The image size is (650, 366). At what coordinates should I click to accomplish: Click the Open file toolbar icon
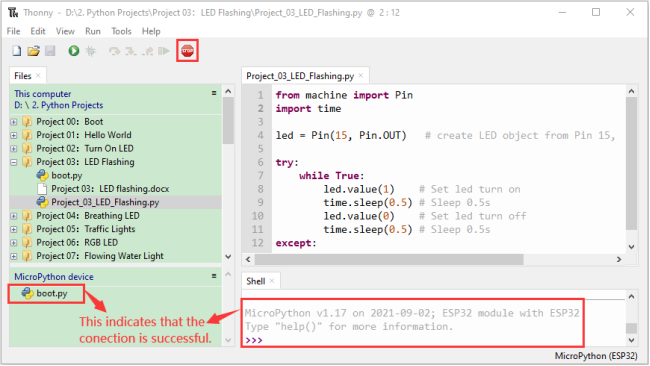pyautogui.click(x=33, y=51)
